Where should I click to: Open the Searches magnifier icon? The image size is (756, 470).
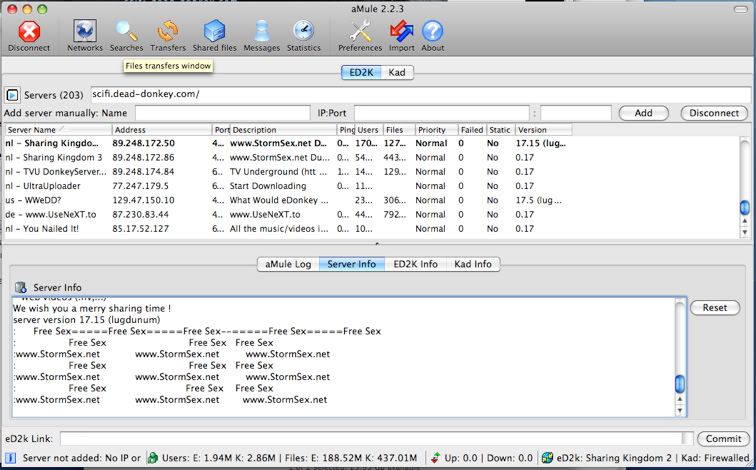126,31
